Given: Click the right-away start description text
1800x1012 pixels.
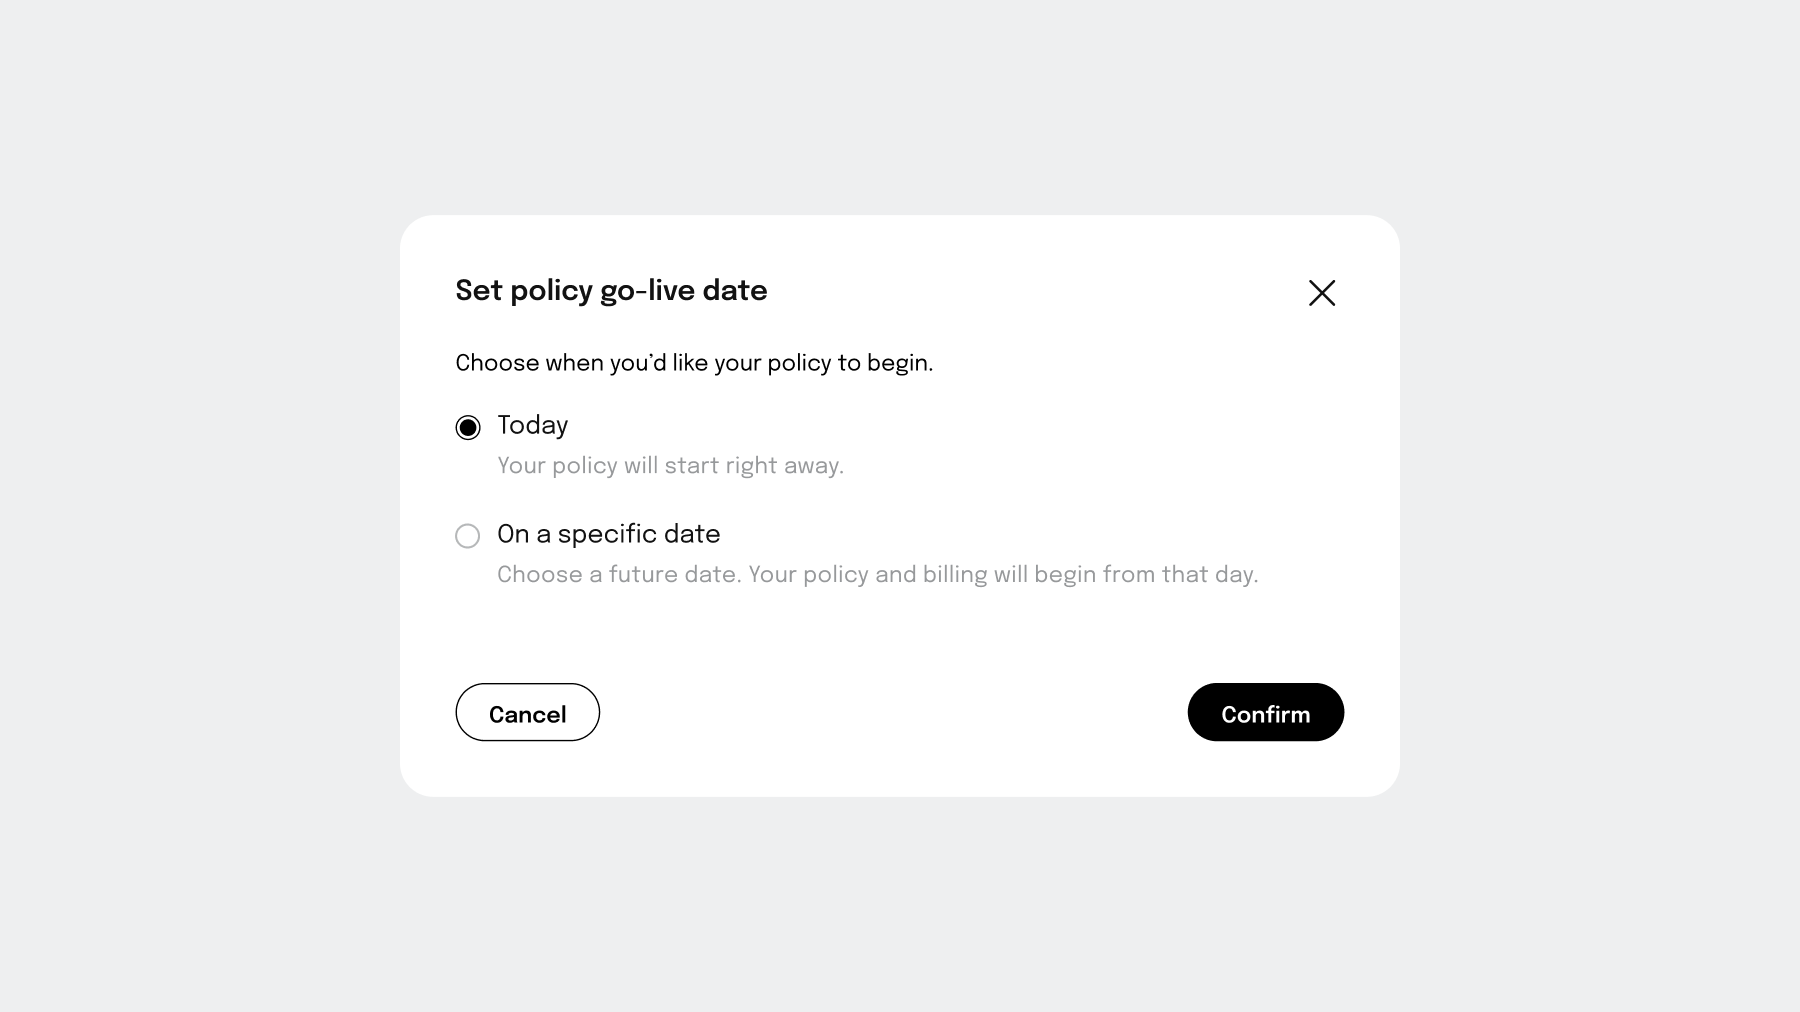Looking at the screenshot, I should (x=670, y=466).
